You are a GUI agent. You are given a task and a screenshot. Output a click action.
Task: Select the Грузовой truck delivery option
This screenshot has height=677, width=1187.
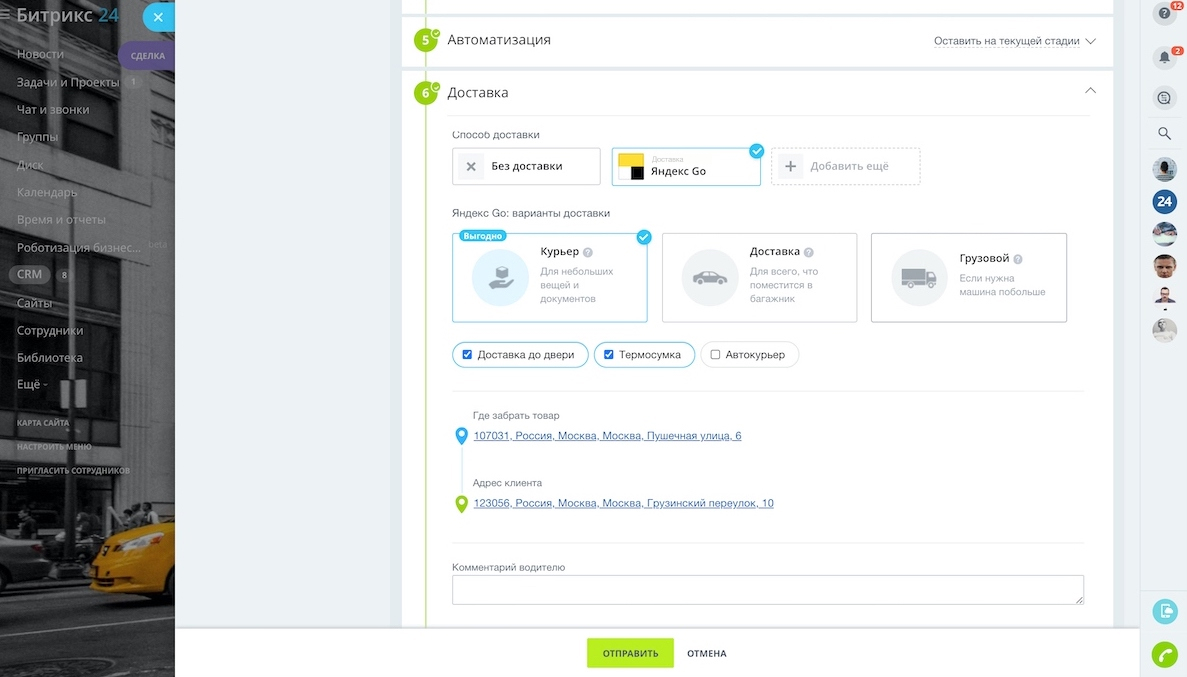click(968, 275)
